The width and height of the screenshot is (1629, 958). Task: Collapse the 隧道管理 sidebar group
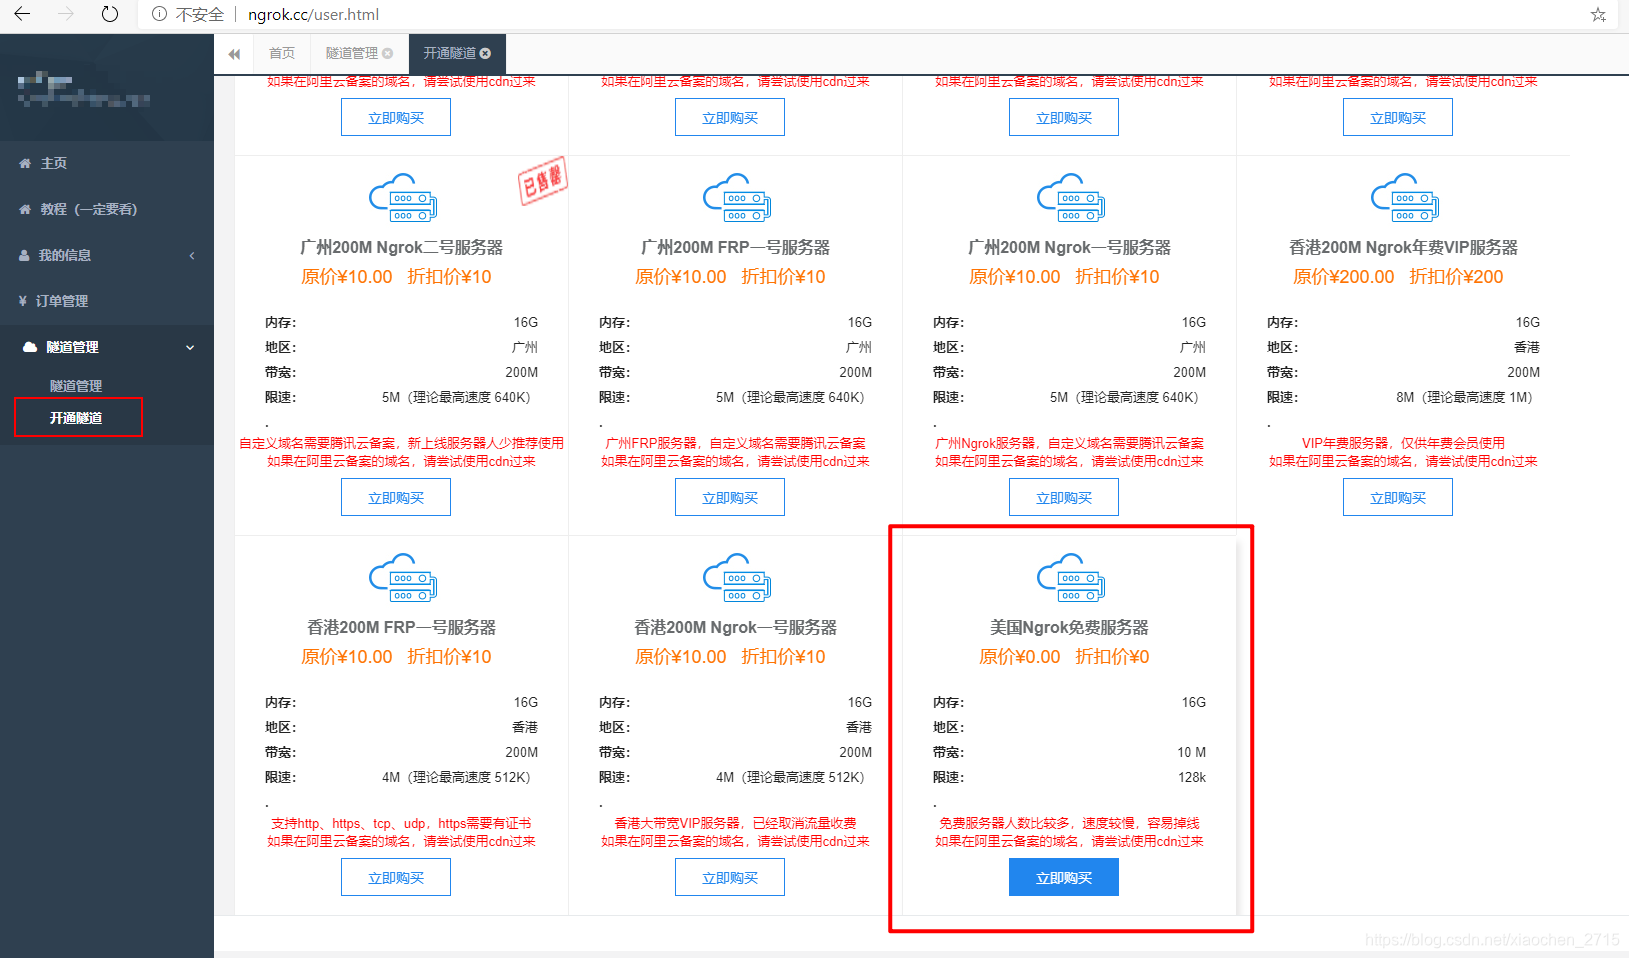pyautogui.click(x=107, y=347)
